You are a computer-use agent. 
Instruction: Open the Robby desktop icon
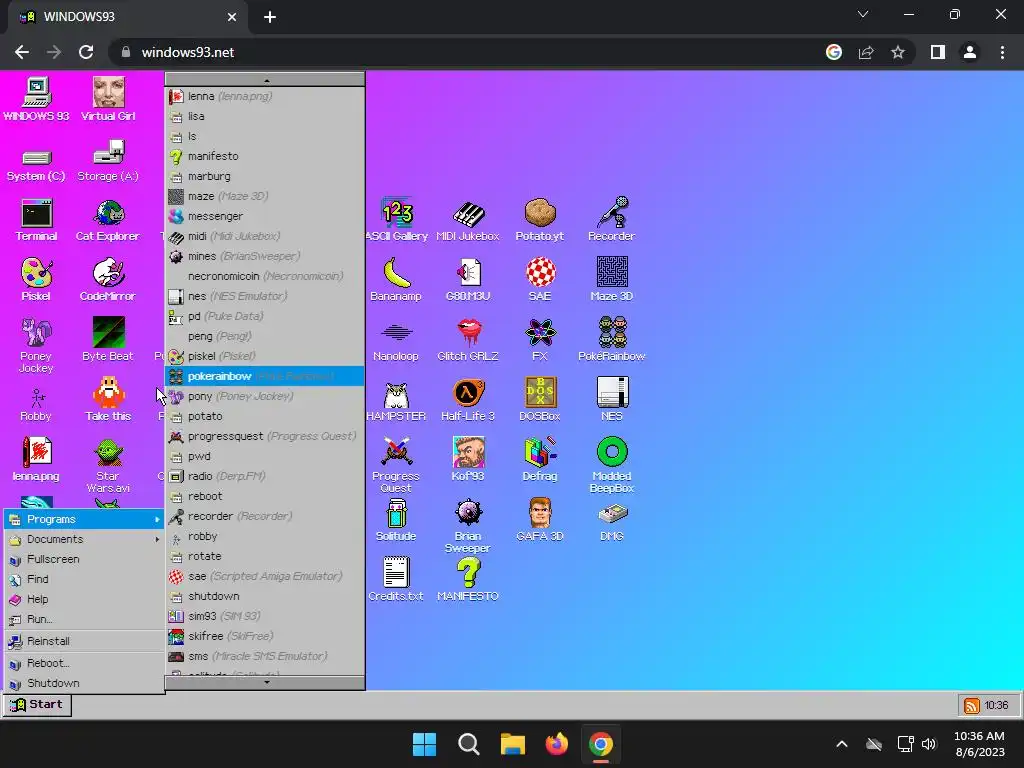click(x=36, y=405)
